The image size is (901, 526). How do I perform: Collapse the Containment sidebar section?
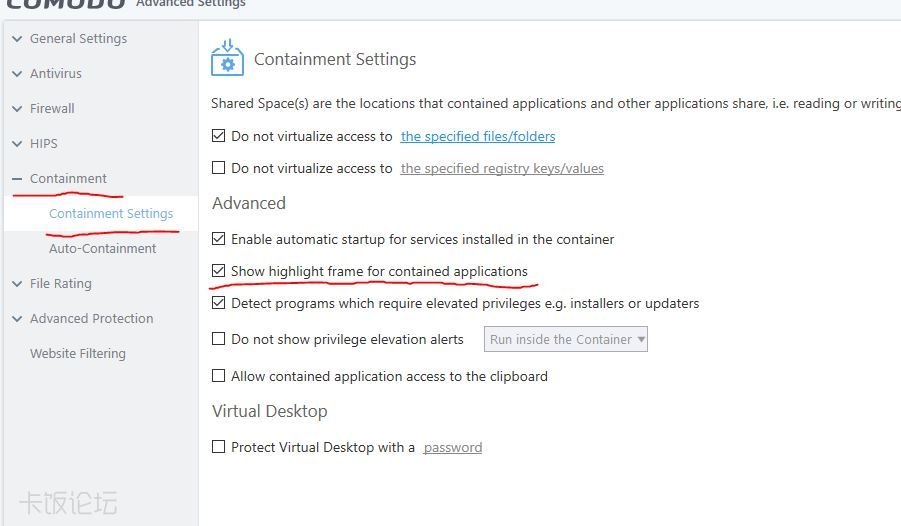pyautogui.click(x=17, y=179)
